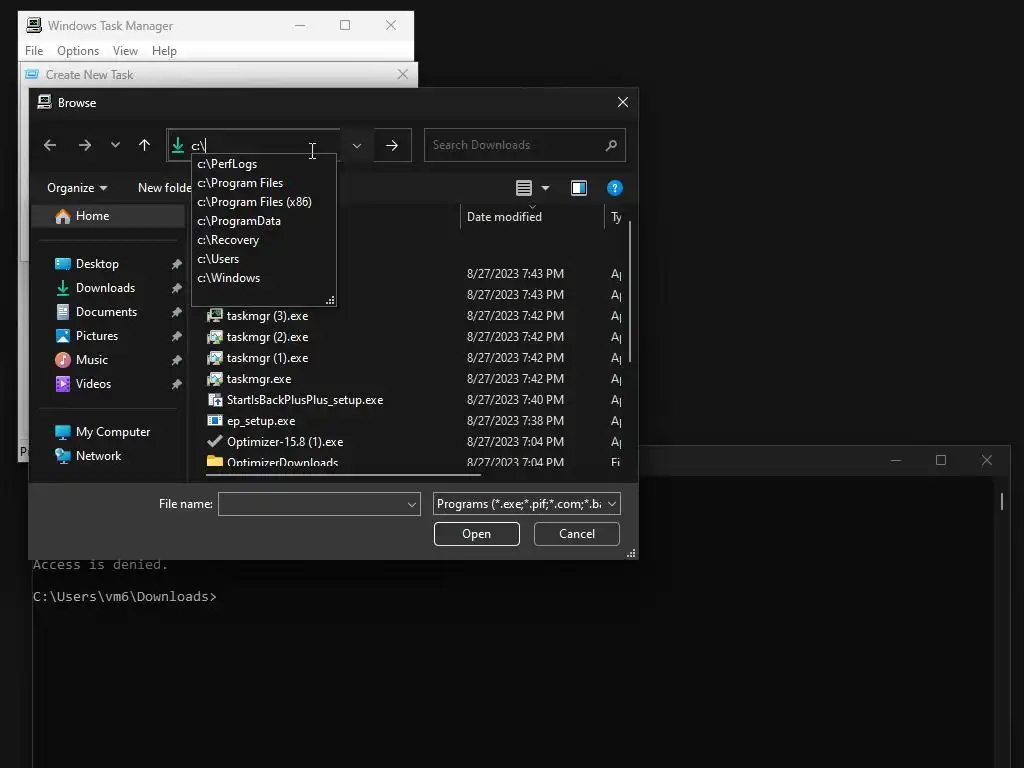Image resolution: width=1024 pixels, height=768 pixels.
Task: Click the change view list icon
Action: coord(524,188)
